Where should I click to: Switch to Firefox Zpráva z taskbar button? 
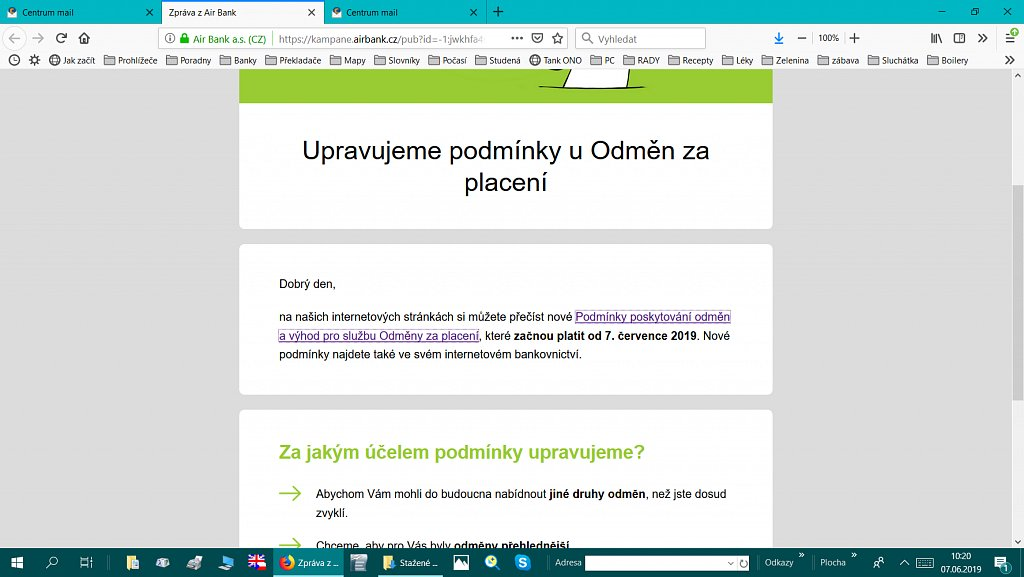point(310,563)
